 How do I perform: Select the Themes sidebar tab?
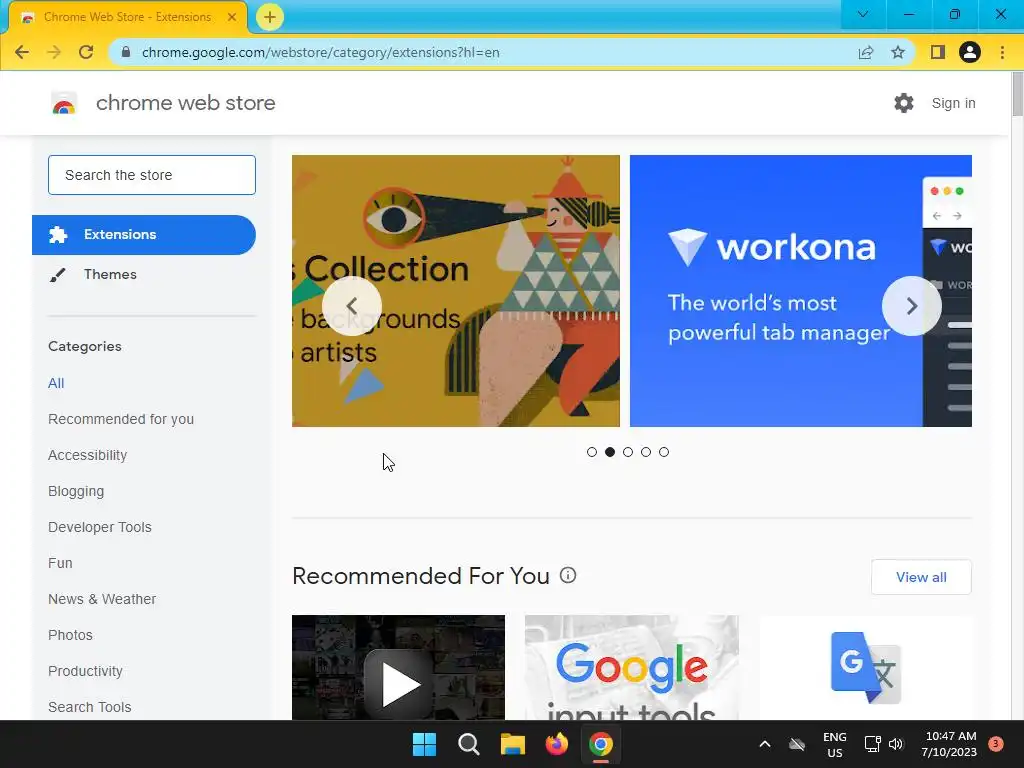[x=144, y=274]
